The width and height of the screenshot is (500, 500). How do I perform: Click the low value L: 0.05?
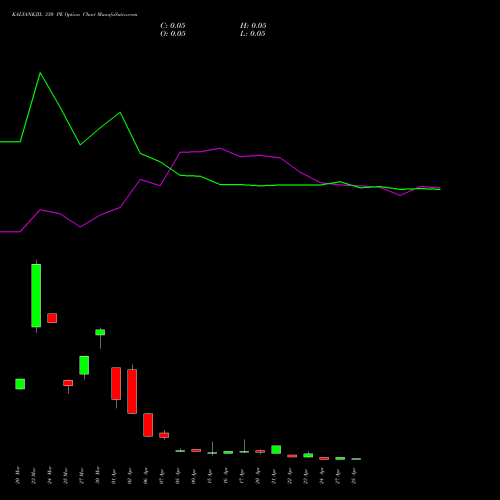click(253, 34)
